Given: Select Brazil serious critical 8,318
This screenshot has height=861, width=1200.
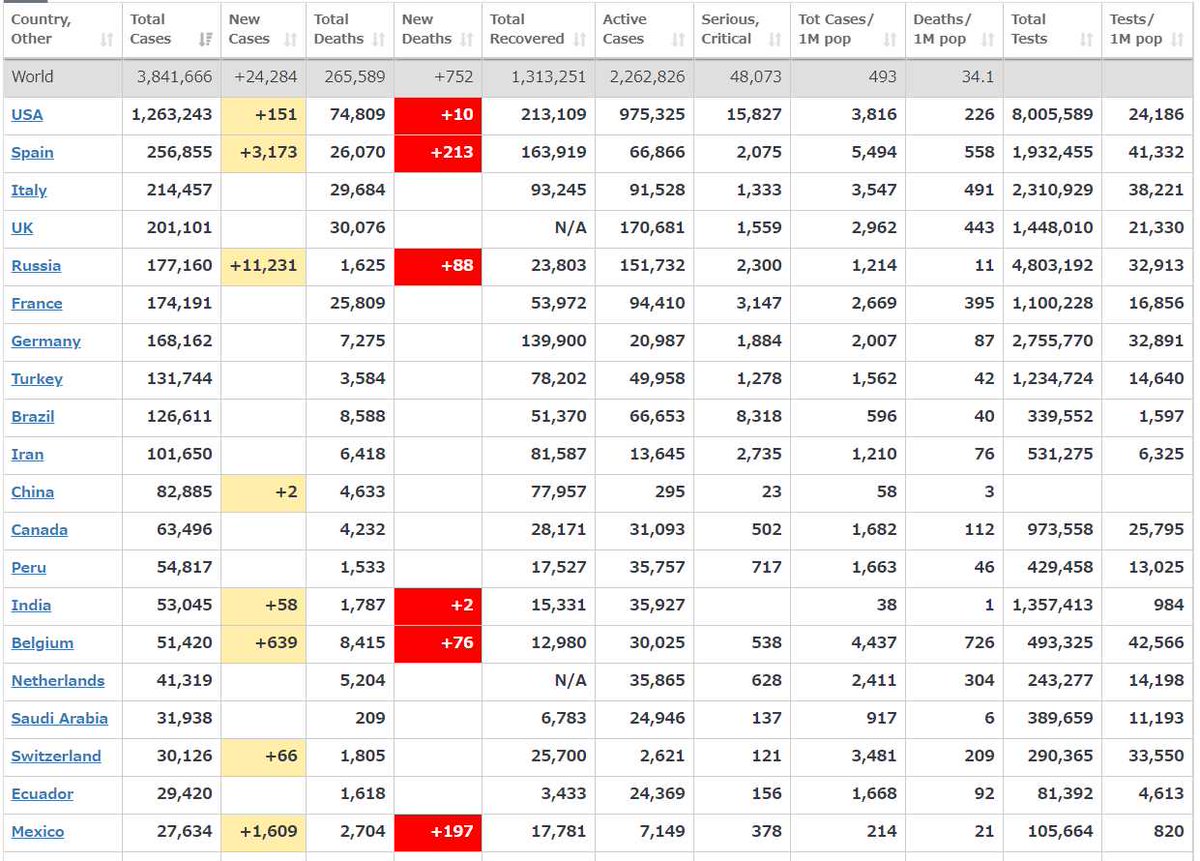Looking at the screenshot, I should tap(759, 416).
